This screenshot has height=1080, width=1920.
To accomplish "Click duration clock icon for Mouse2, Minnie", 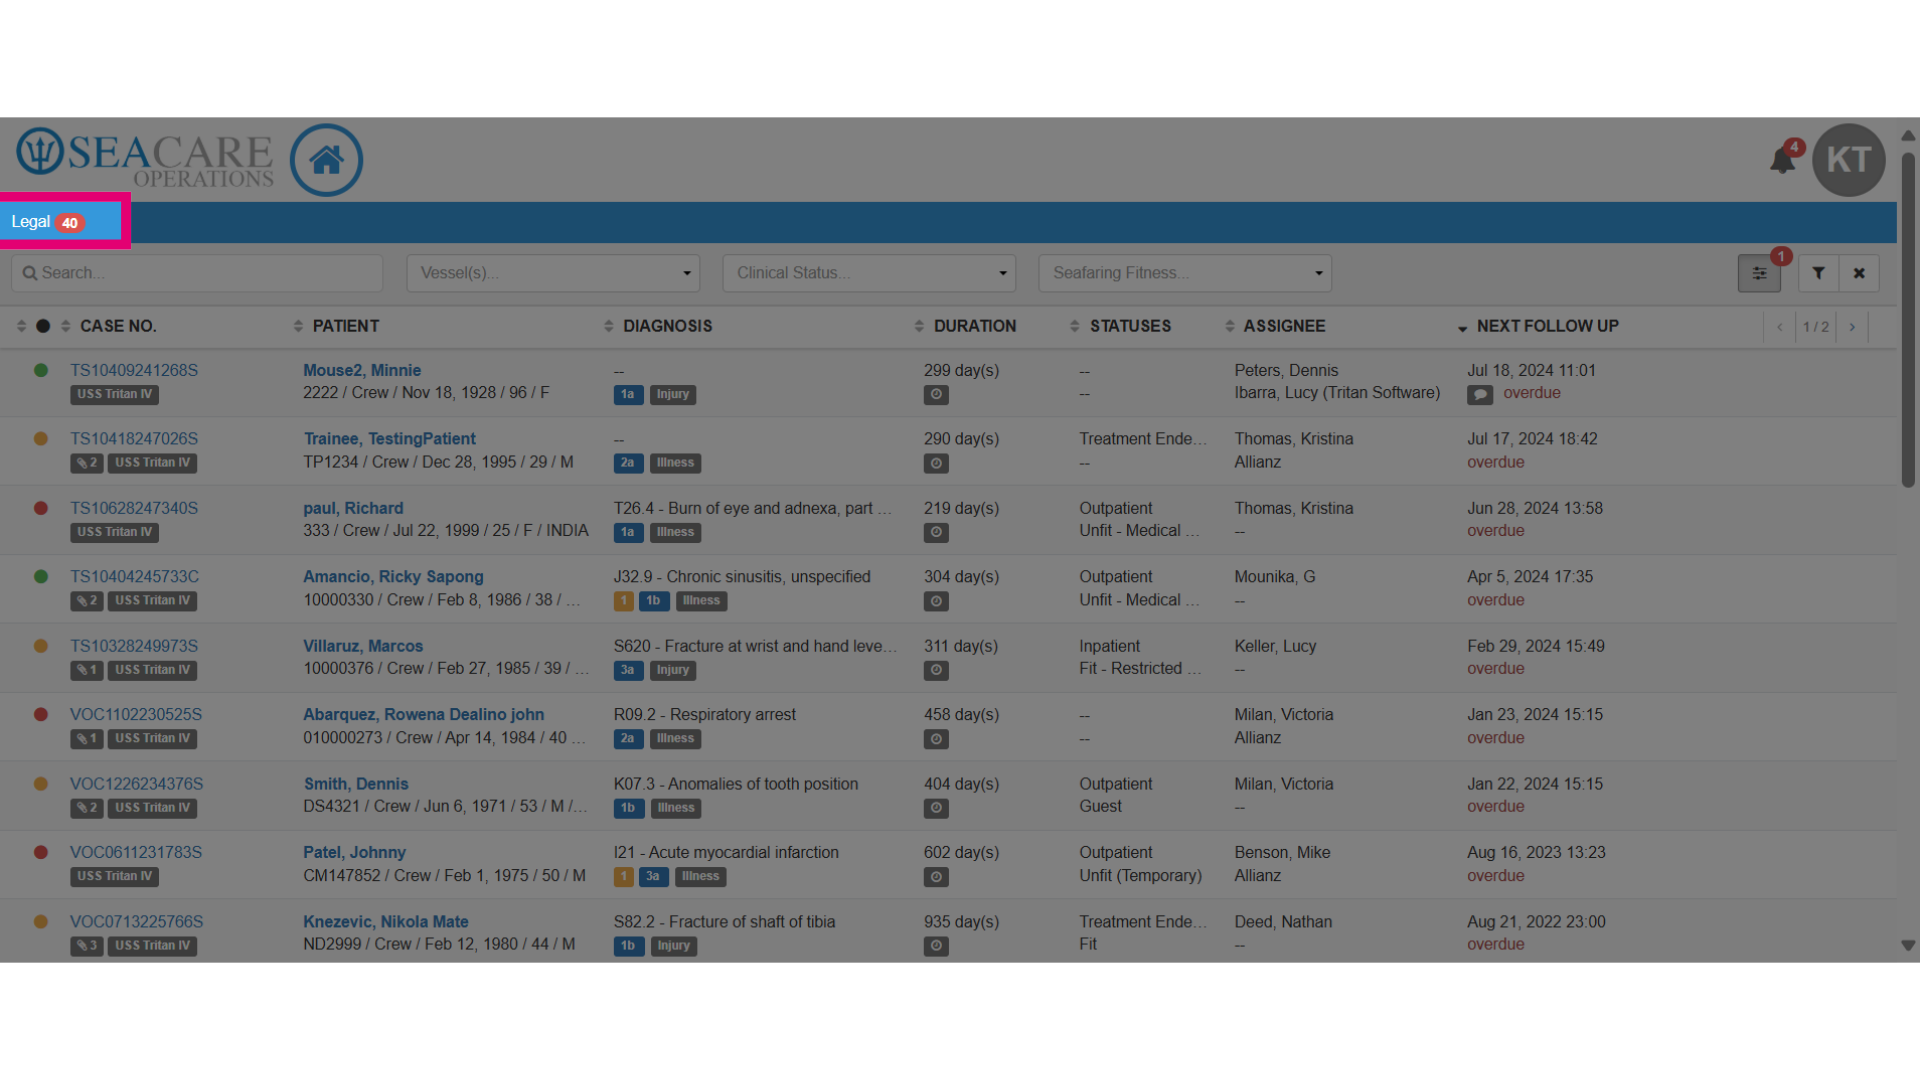I will 936,395.
